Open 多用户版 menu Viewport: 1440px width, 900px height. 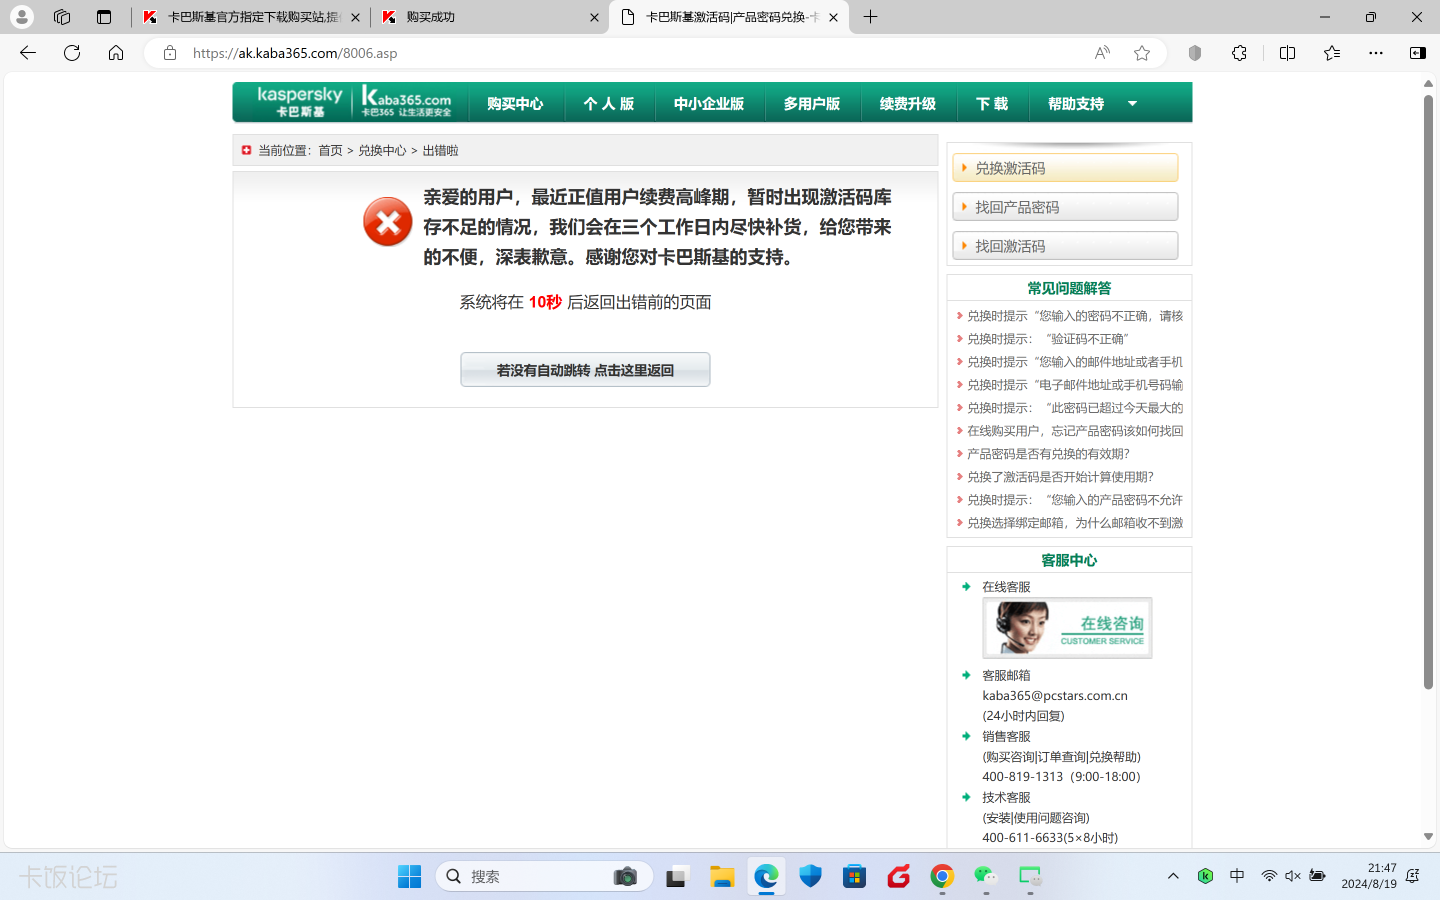click(812, 104)
